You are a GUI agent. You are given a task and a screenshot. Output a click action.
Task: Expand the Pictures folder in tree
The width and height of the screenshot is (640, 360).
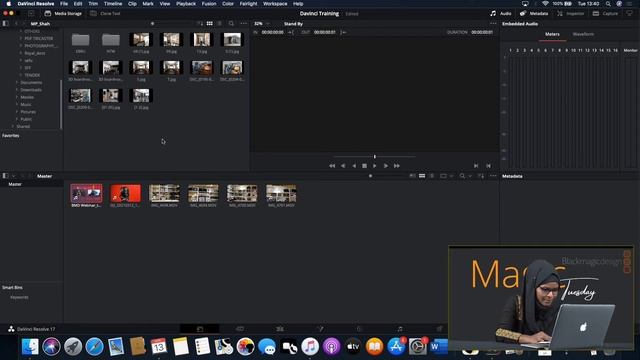(x=17, y=112)
